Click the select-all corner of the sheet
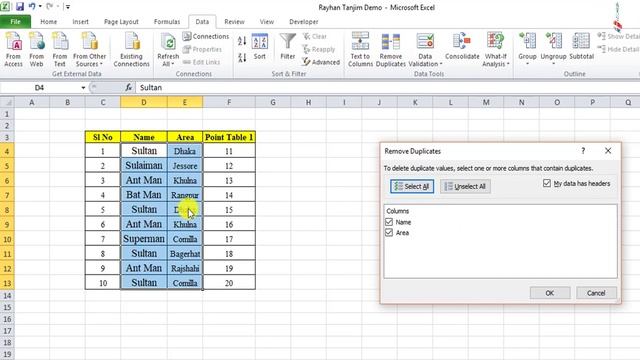 [x=7, y=102]
